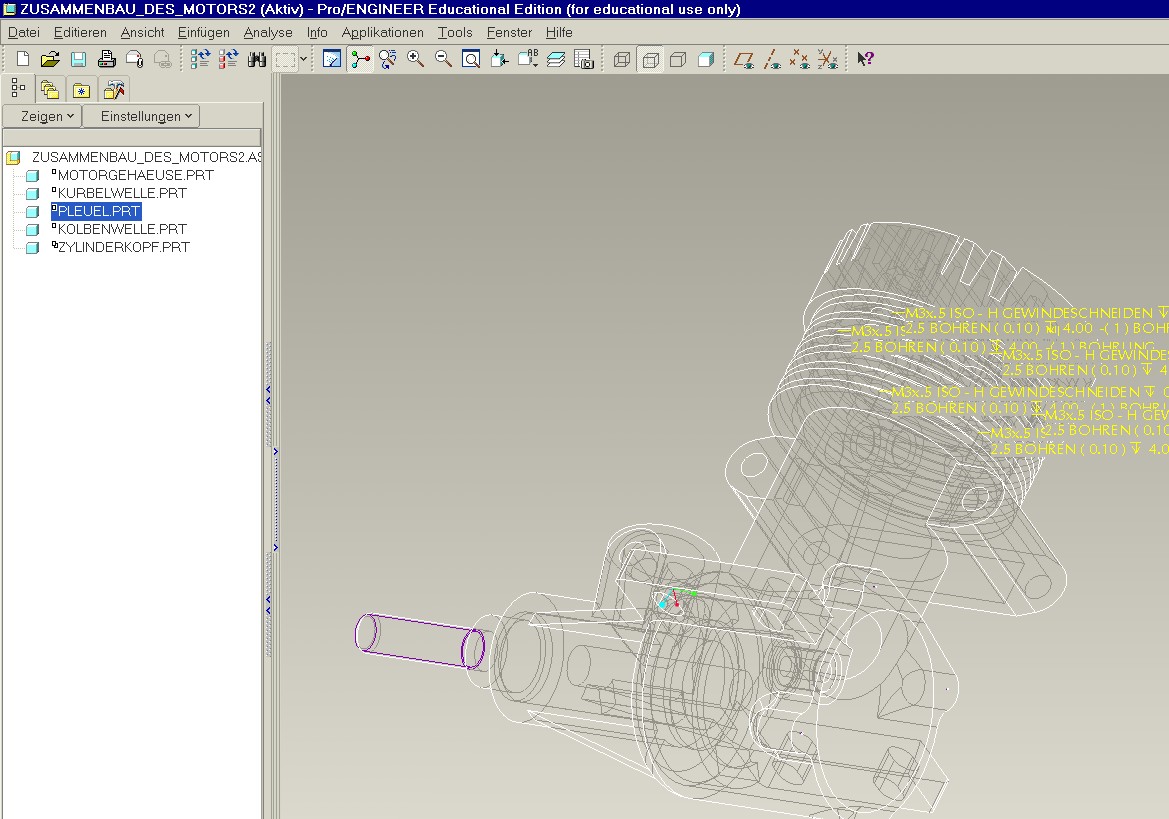The image size is (1169, 819).
Task: Click the binoculars Find icon
Action: [257, 59]
